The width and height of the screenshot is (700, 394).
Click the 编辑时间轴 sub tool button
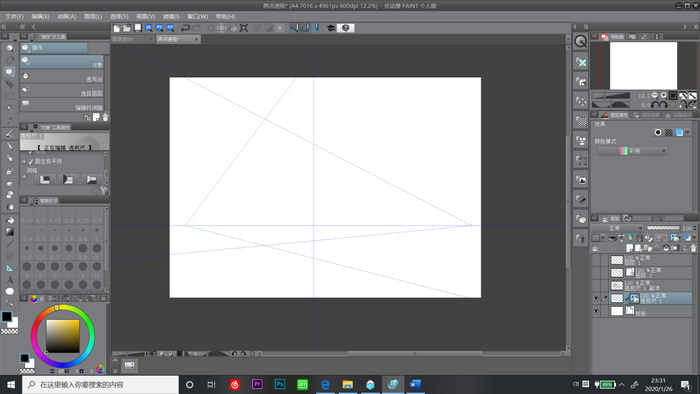(x=62, y=104)
